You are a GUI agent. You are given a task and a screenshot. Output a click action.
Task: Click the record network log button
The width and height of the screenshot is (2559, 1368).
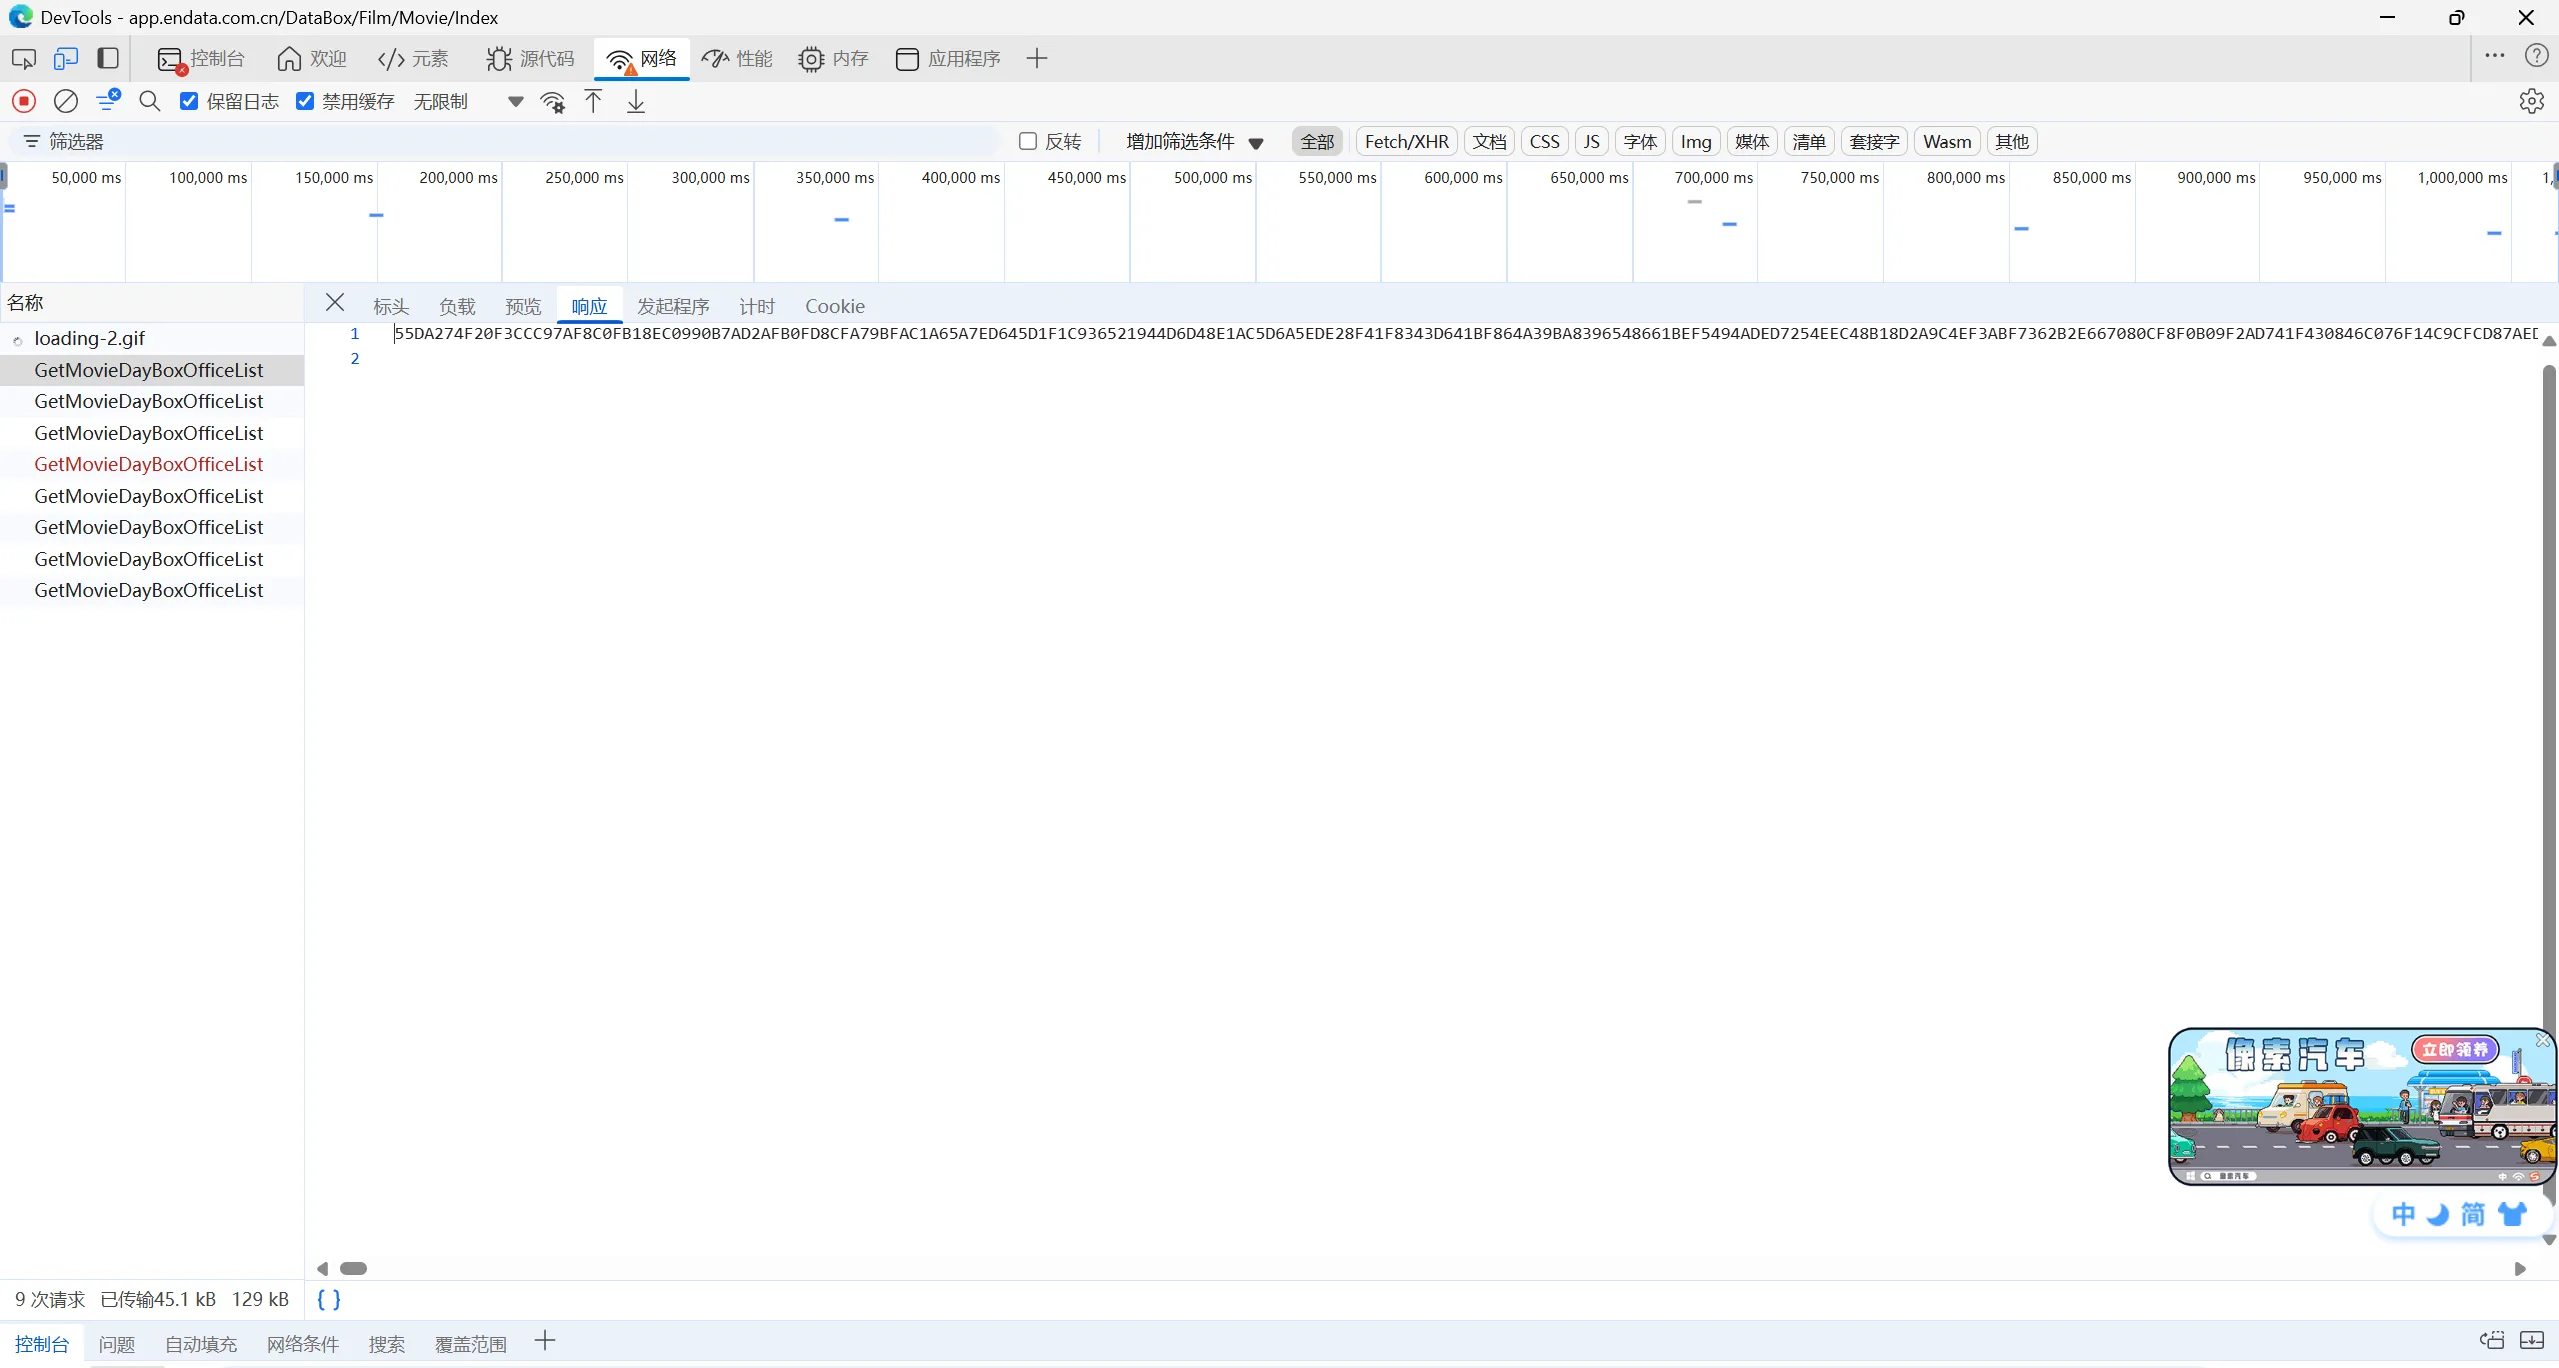[24, 101]
